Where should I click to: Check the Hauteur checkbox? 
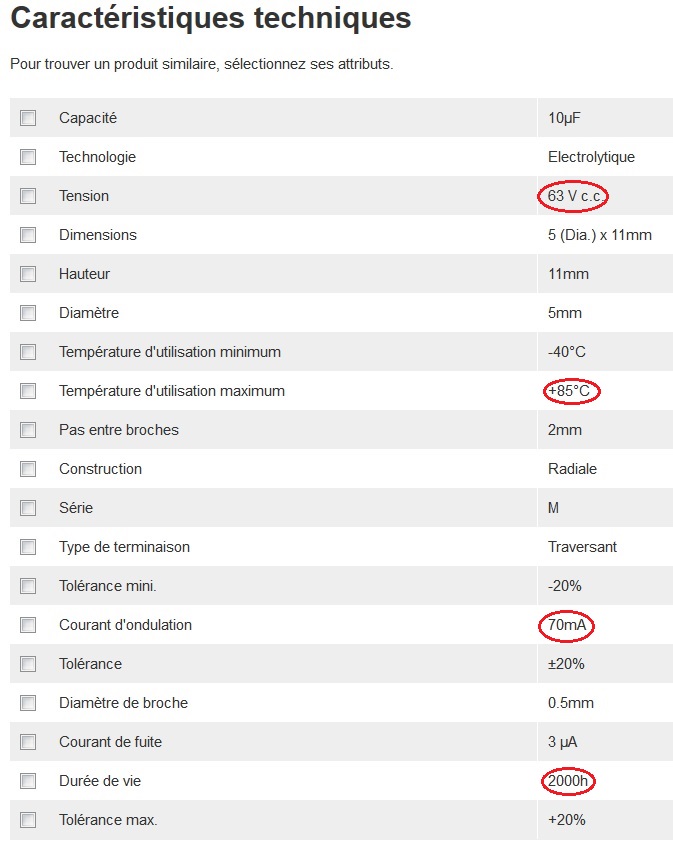(28, 274)
